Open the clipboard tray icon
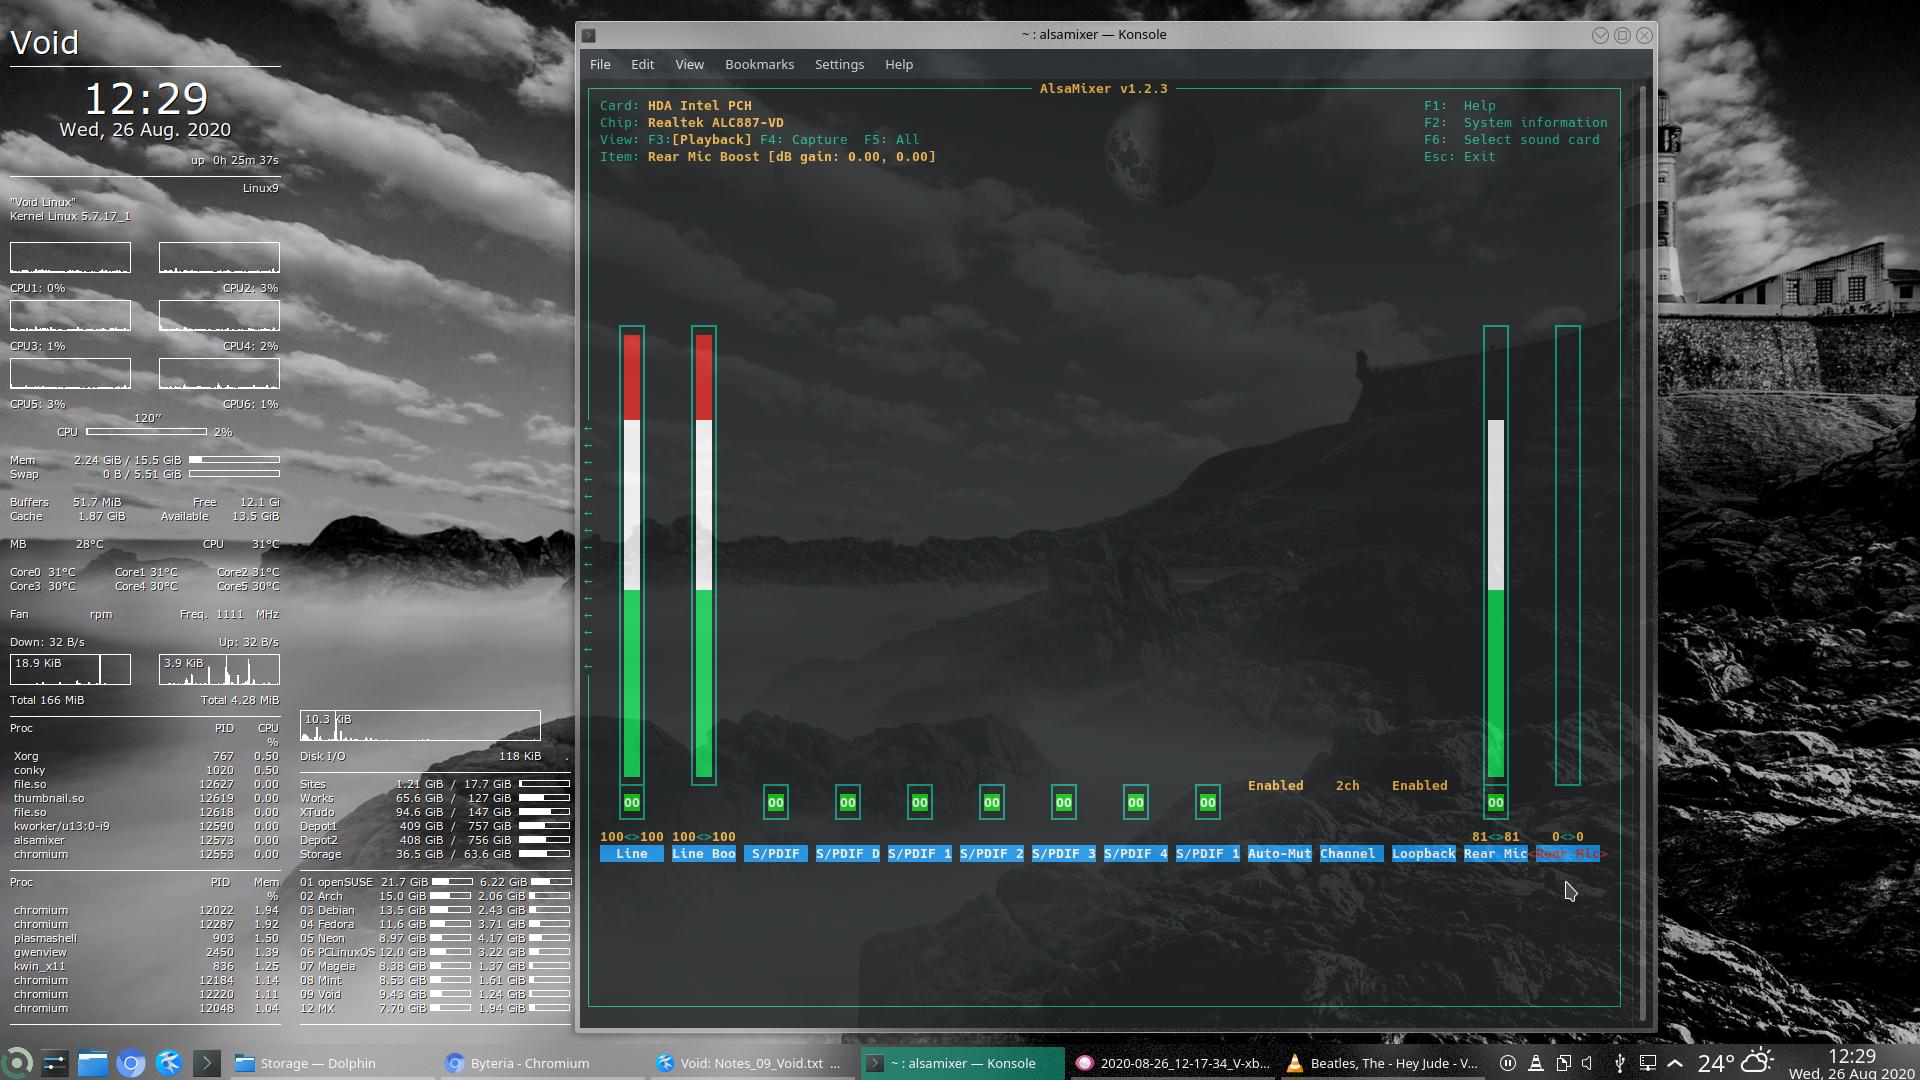Viewport: 1920px width, 1080px height. click(1563, 1063)
